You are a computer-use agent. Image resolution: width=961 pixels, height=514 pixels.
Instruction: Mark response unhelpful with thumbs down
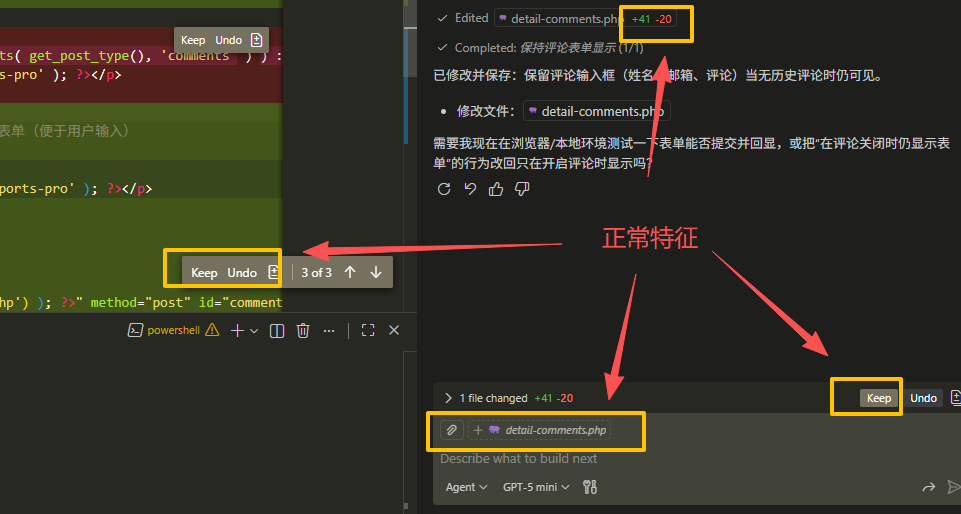tap(522, 189)
